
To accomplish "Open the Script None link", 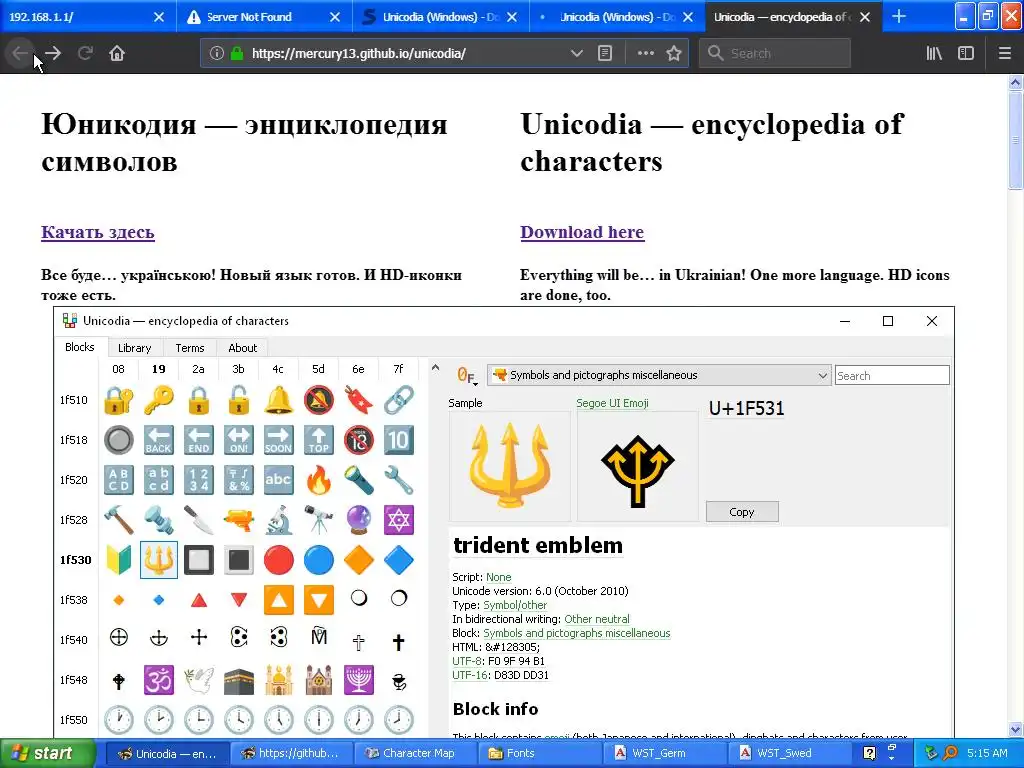I will (498, 577).
